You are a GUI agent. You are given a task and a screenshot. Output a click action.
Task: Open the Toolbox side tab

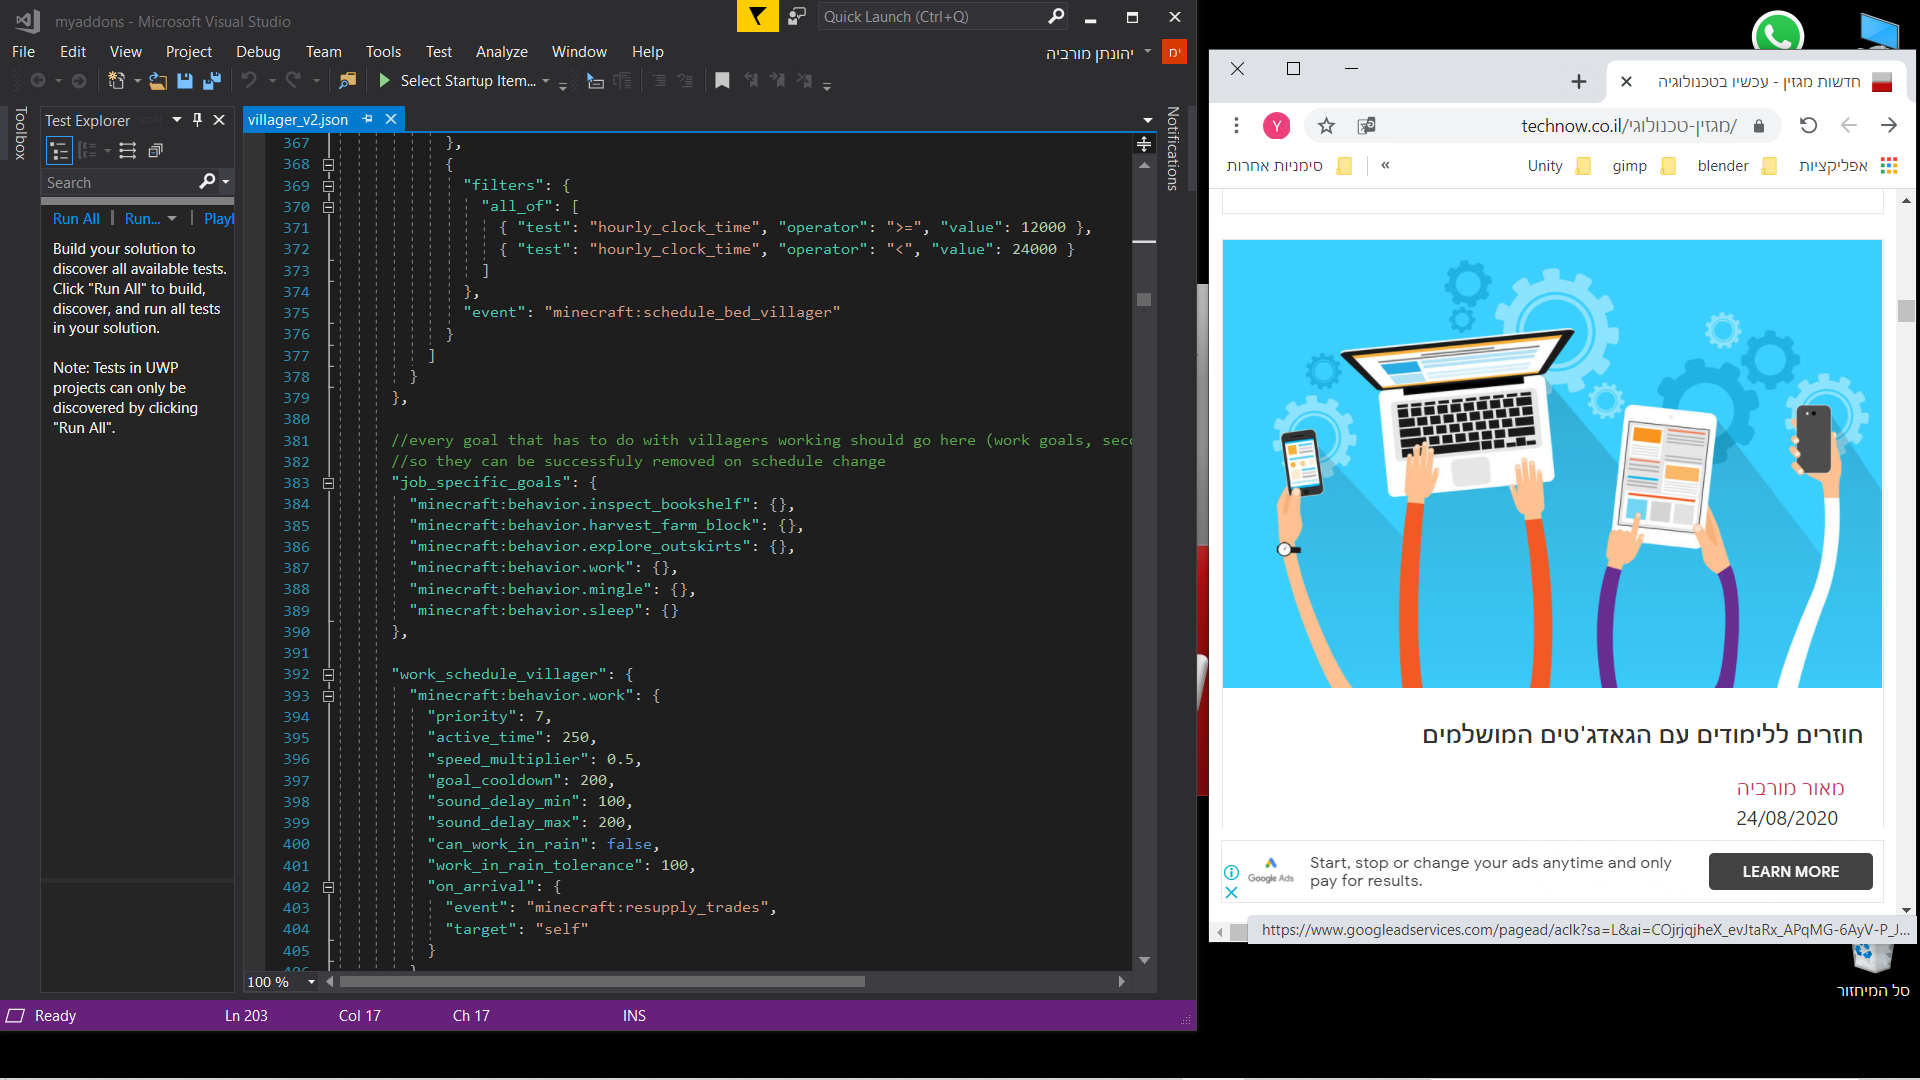[20, 134]
